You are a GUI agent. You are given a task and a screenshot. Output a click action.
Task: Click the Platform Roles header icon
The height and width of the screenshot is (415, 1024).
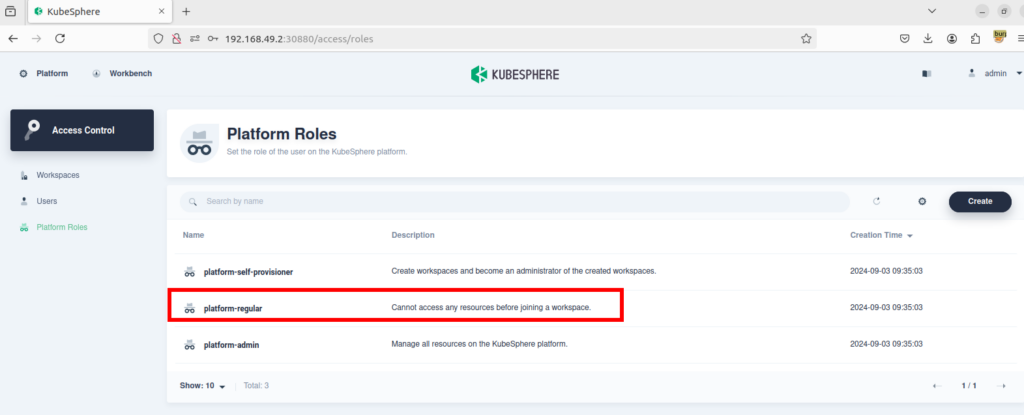coord(199,142)
